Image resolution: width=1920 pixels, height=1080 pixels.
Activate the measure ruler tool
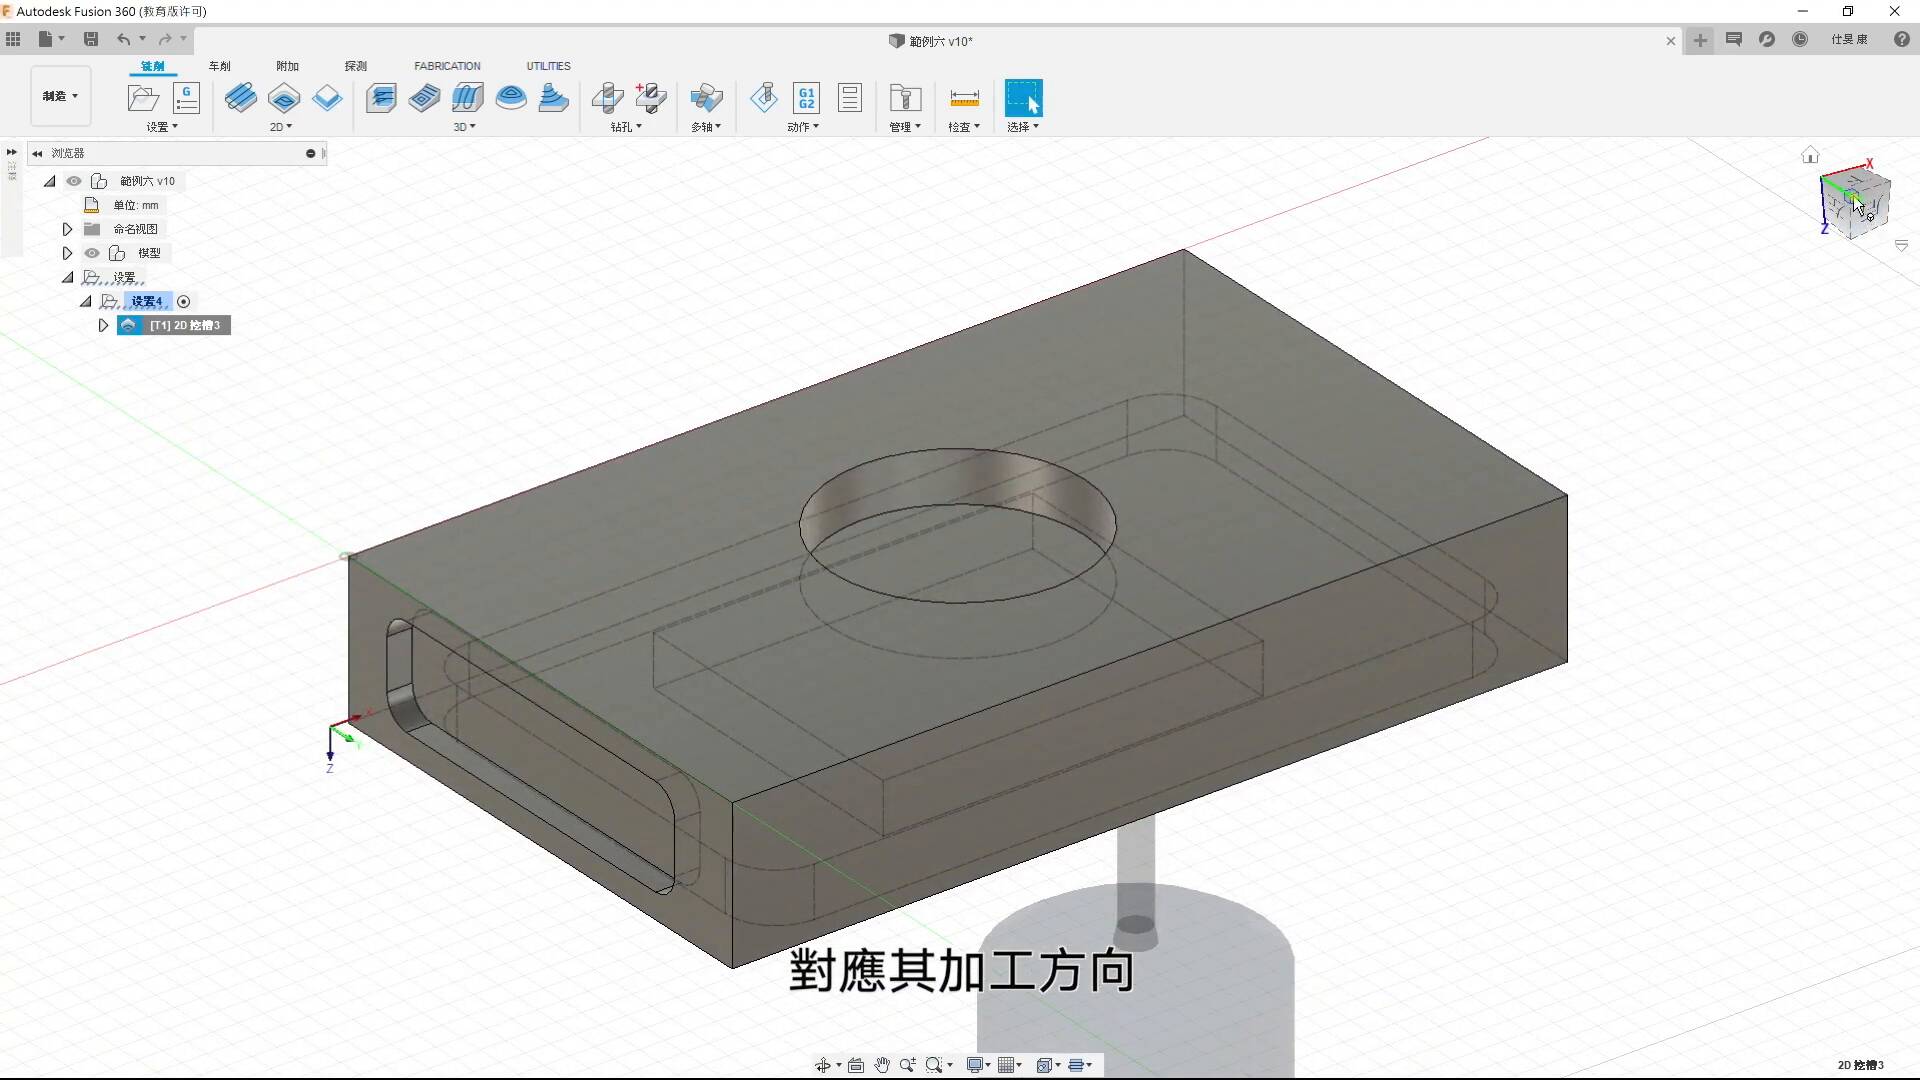pyautogui.click(x=964, y=98)
